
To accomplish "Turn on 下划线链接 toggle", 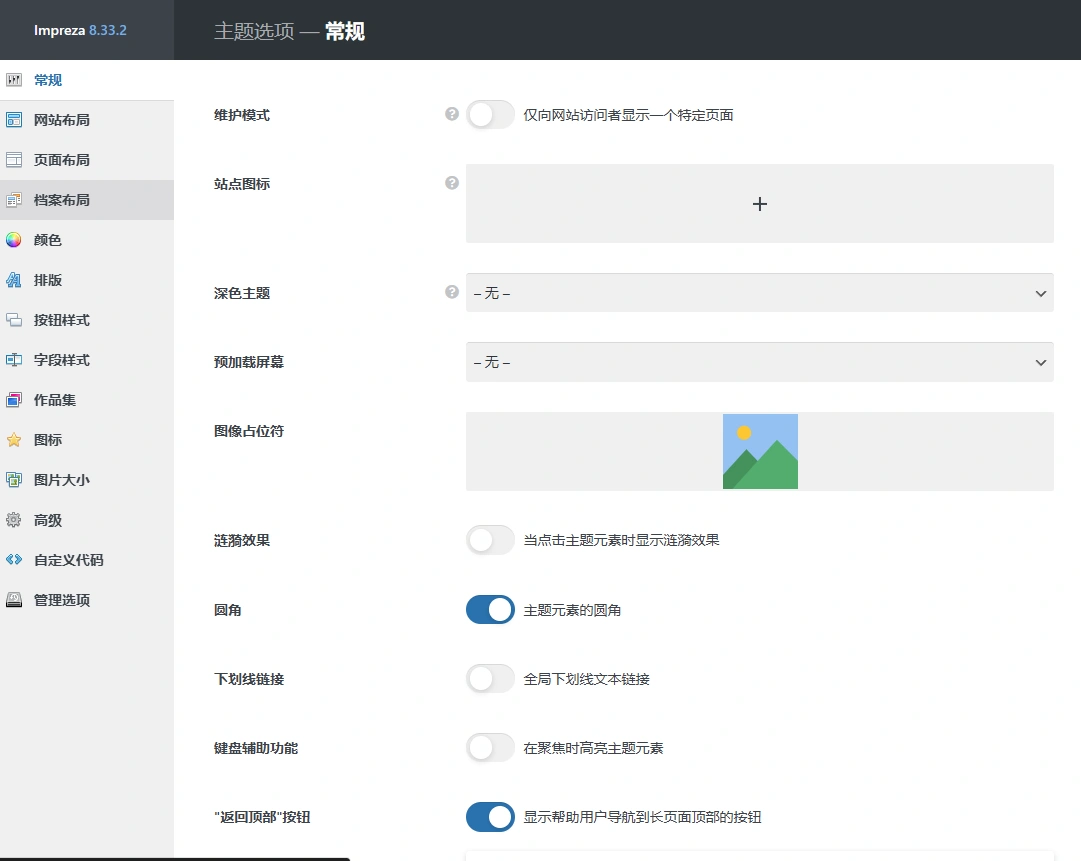I will [489, 678].
